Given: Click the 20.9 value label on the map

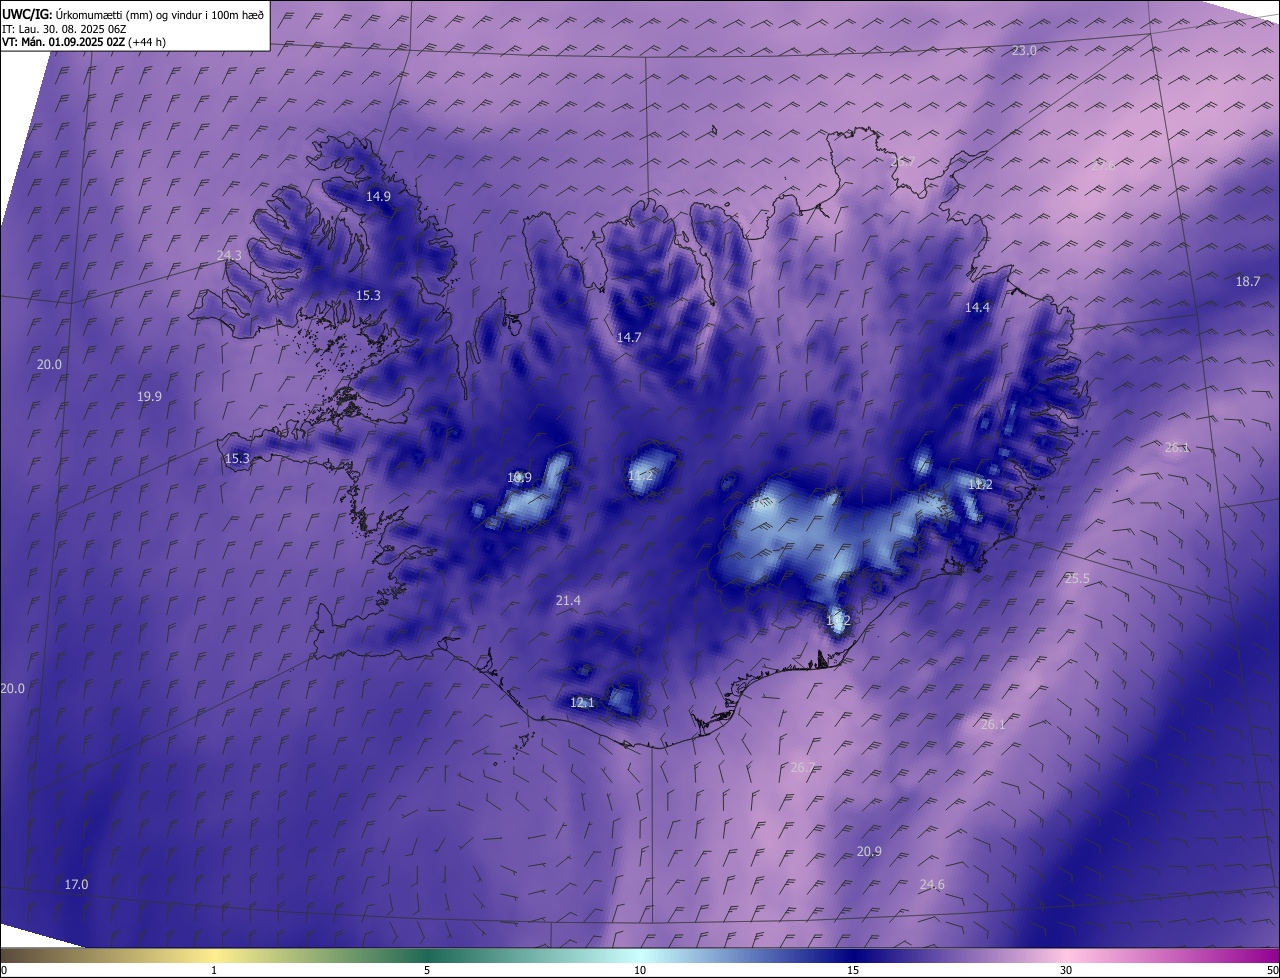Looking at the screenshot, I should (870, 852).
